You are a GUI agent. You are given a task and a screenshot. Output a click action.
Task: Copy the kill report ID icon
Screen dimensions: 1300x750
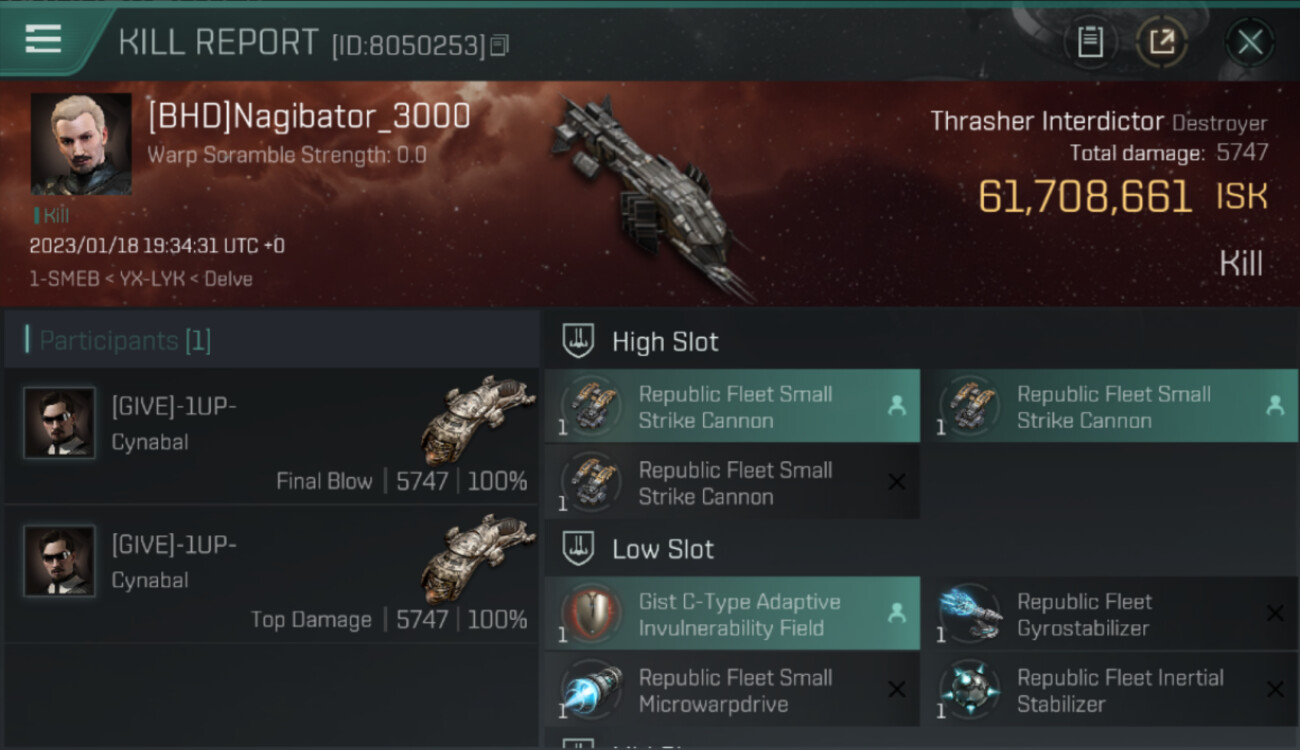500,45
